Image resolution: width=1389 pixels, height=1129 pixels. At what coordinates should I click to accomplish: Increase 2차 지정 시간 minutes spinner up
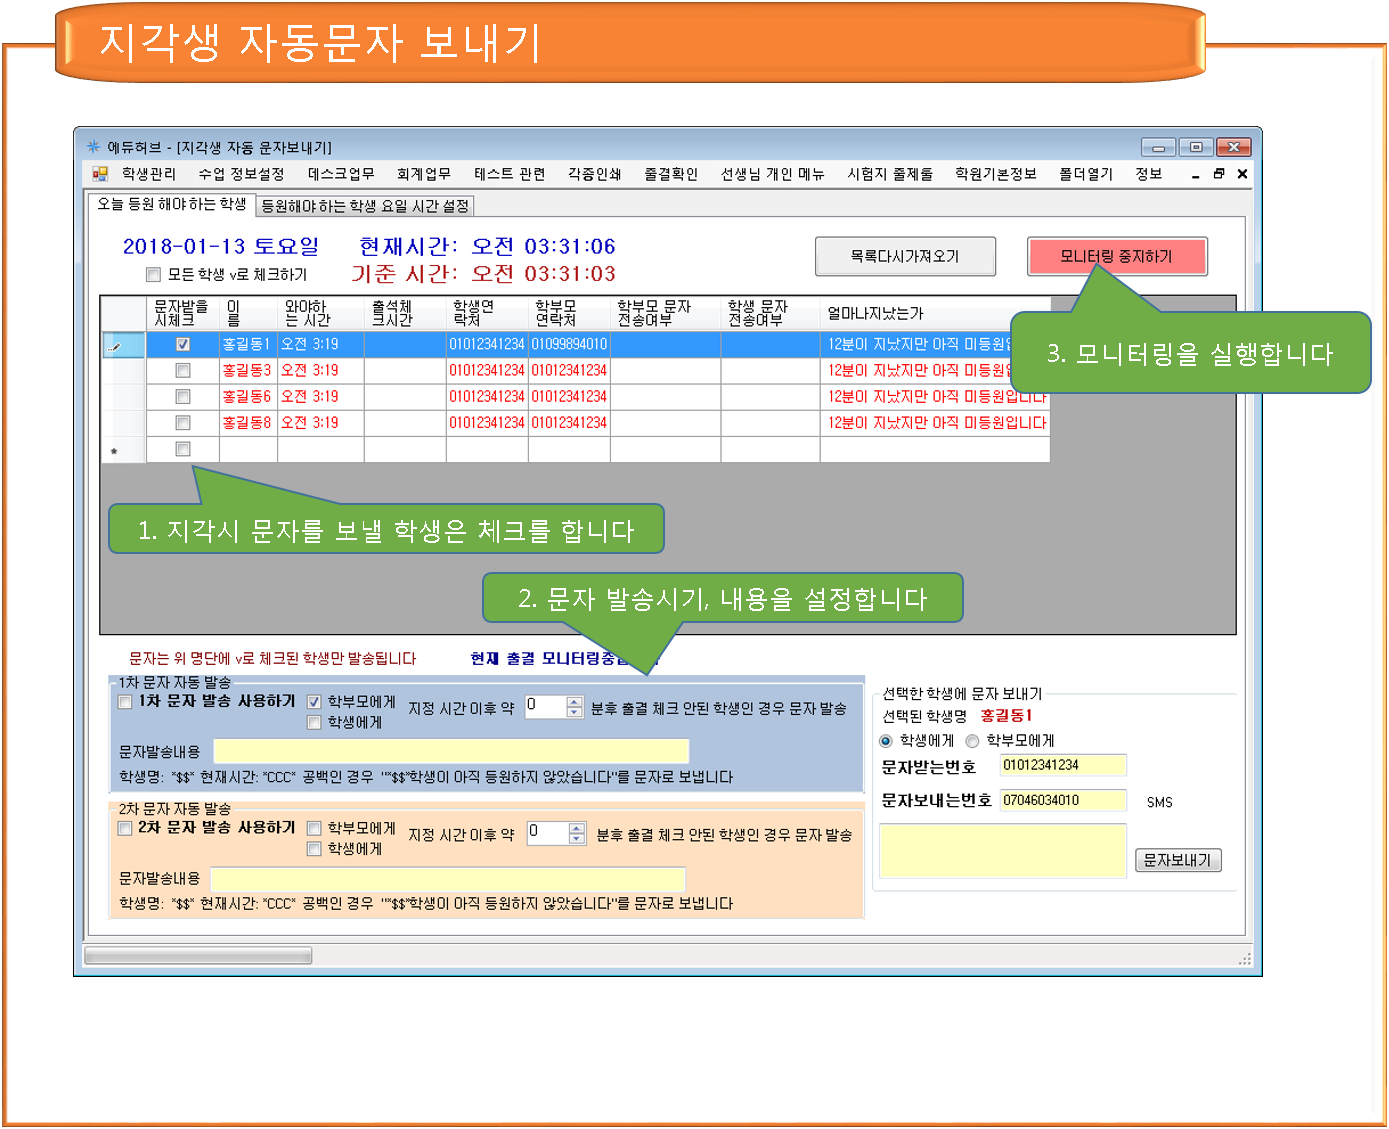(577, 828)
